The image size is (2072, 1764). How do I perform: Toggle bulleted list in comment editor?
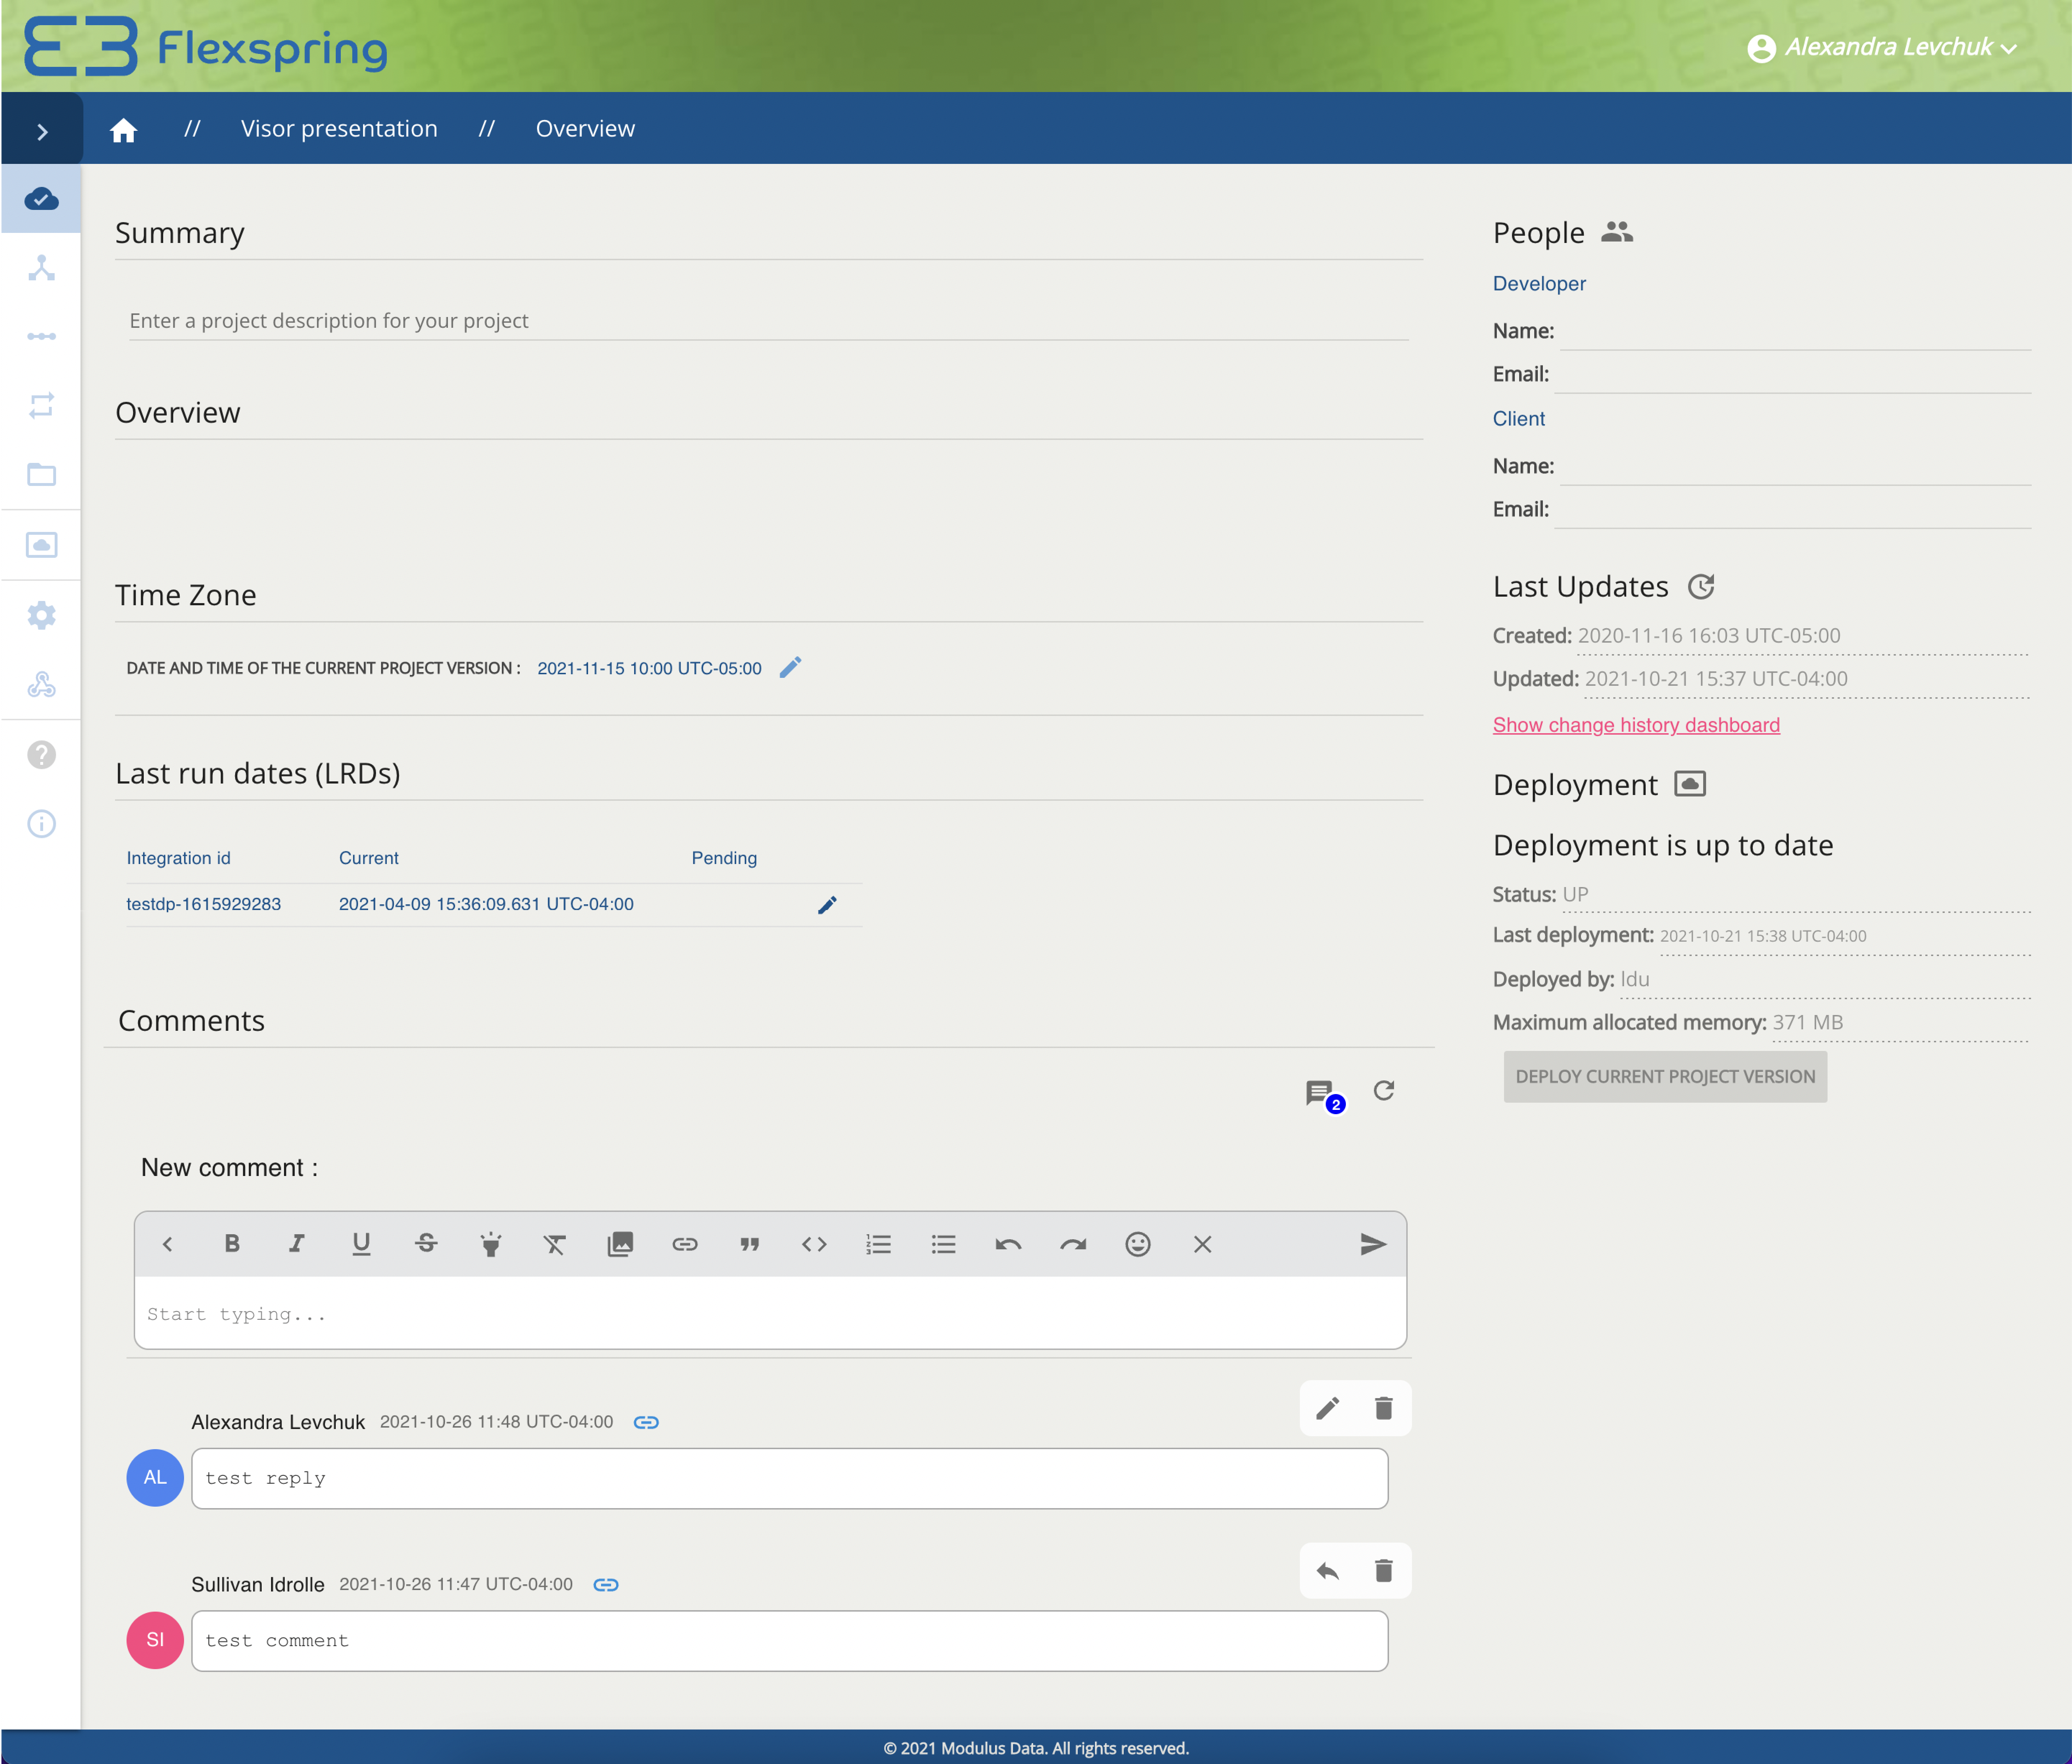[943, 1244]
